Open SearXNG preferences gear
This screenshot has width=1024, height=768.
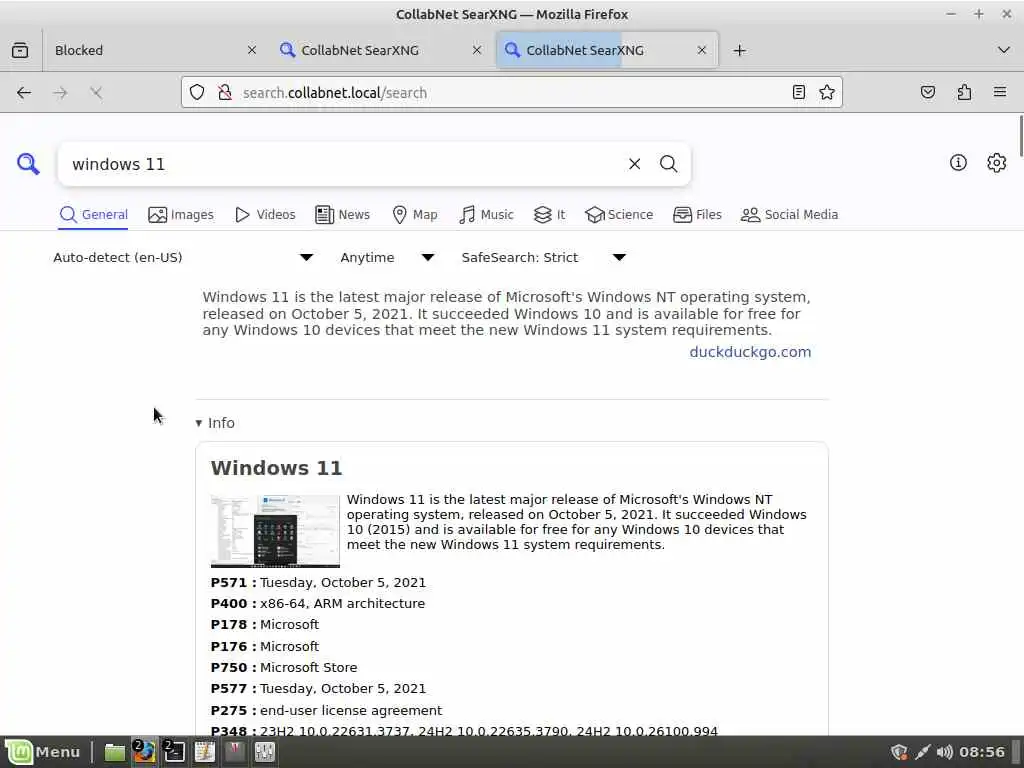(x=997, y=163)
